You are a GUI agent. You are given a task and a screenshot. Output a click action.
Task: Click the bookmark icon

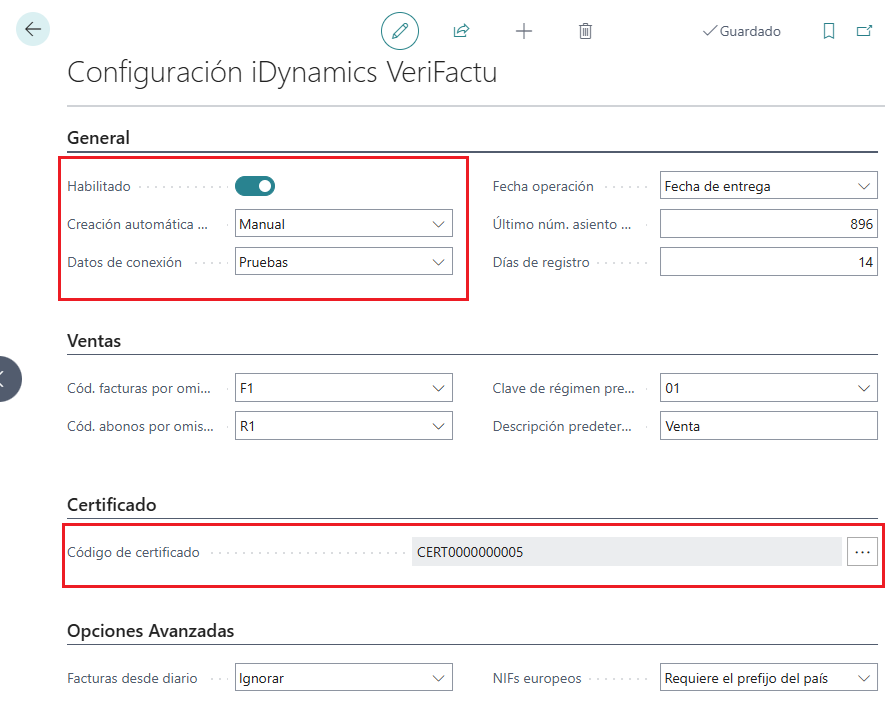pyautogui.click(x=829, y=31)
